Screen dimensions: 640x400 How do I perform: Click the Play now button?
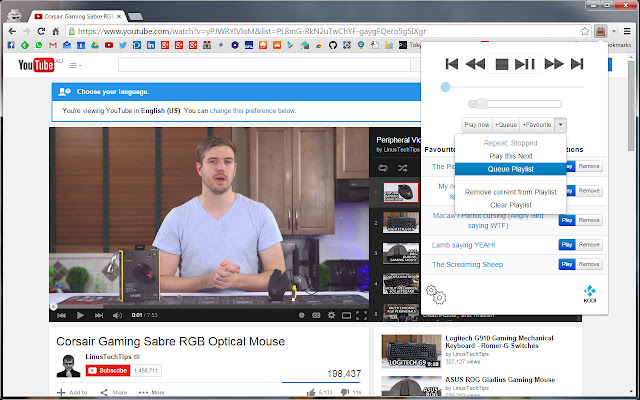476,124
